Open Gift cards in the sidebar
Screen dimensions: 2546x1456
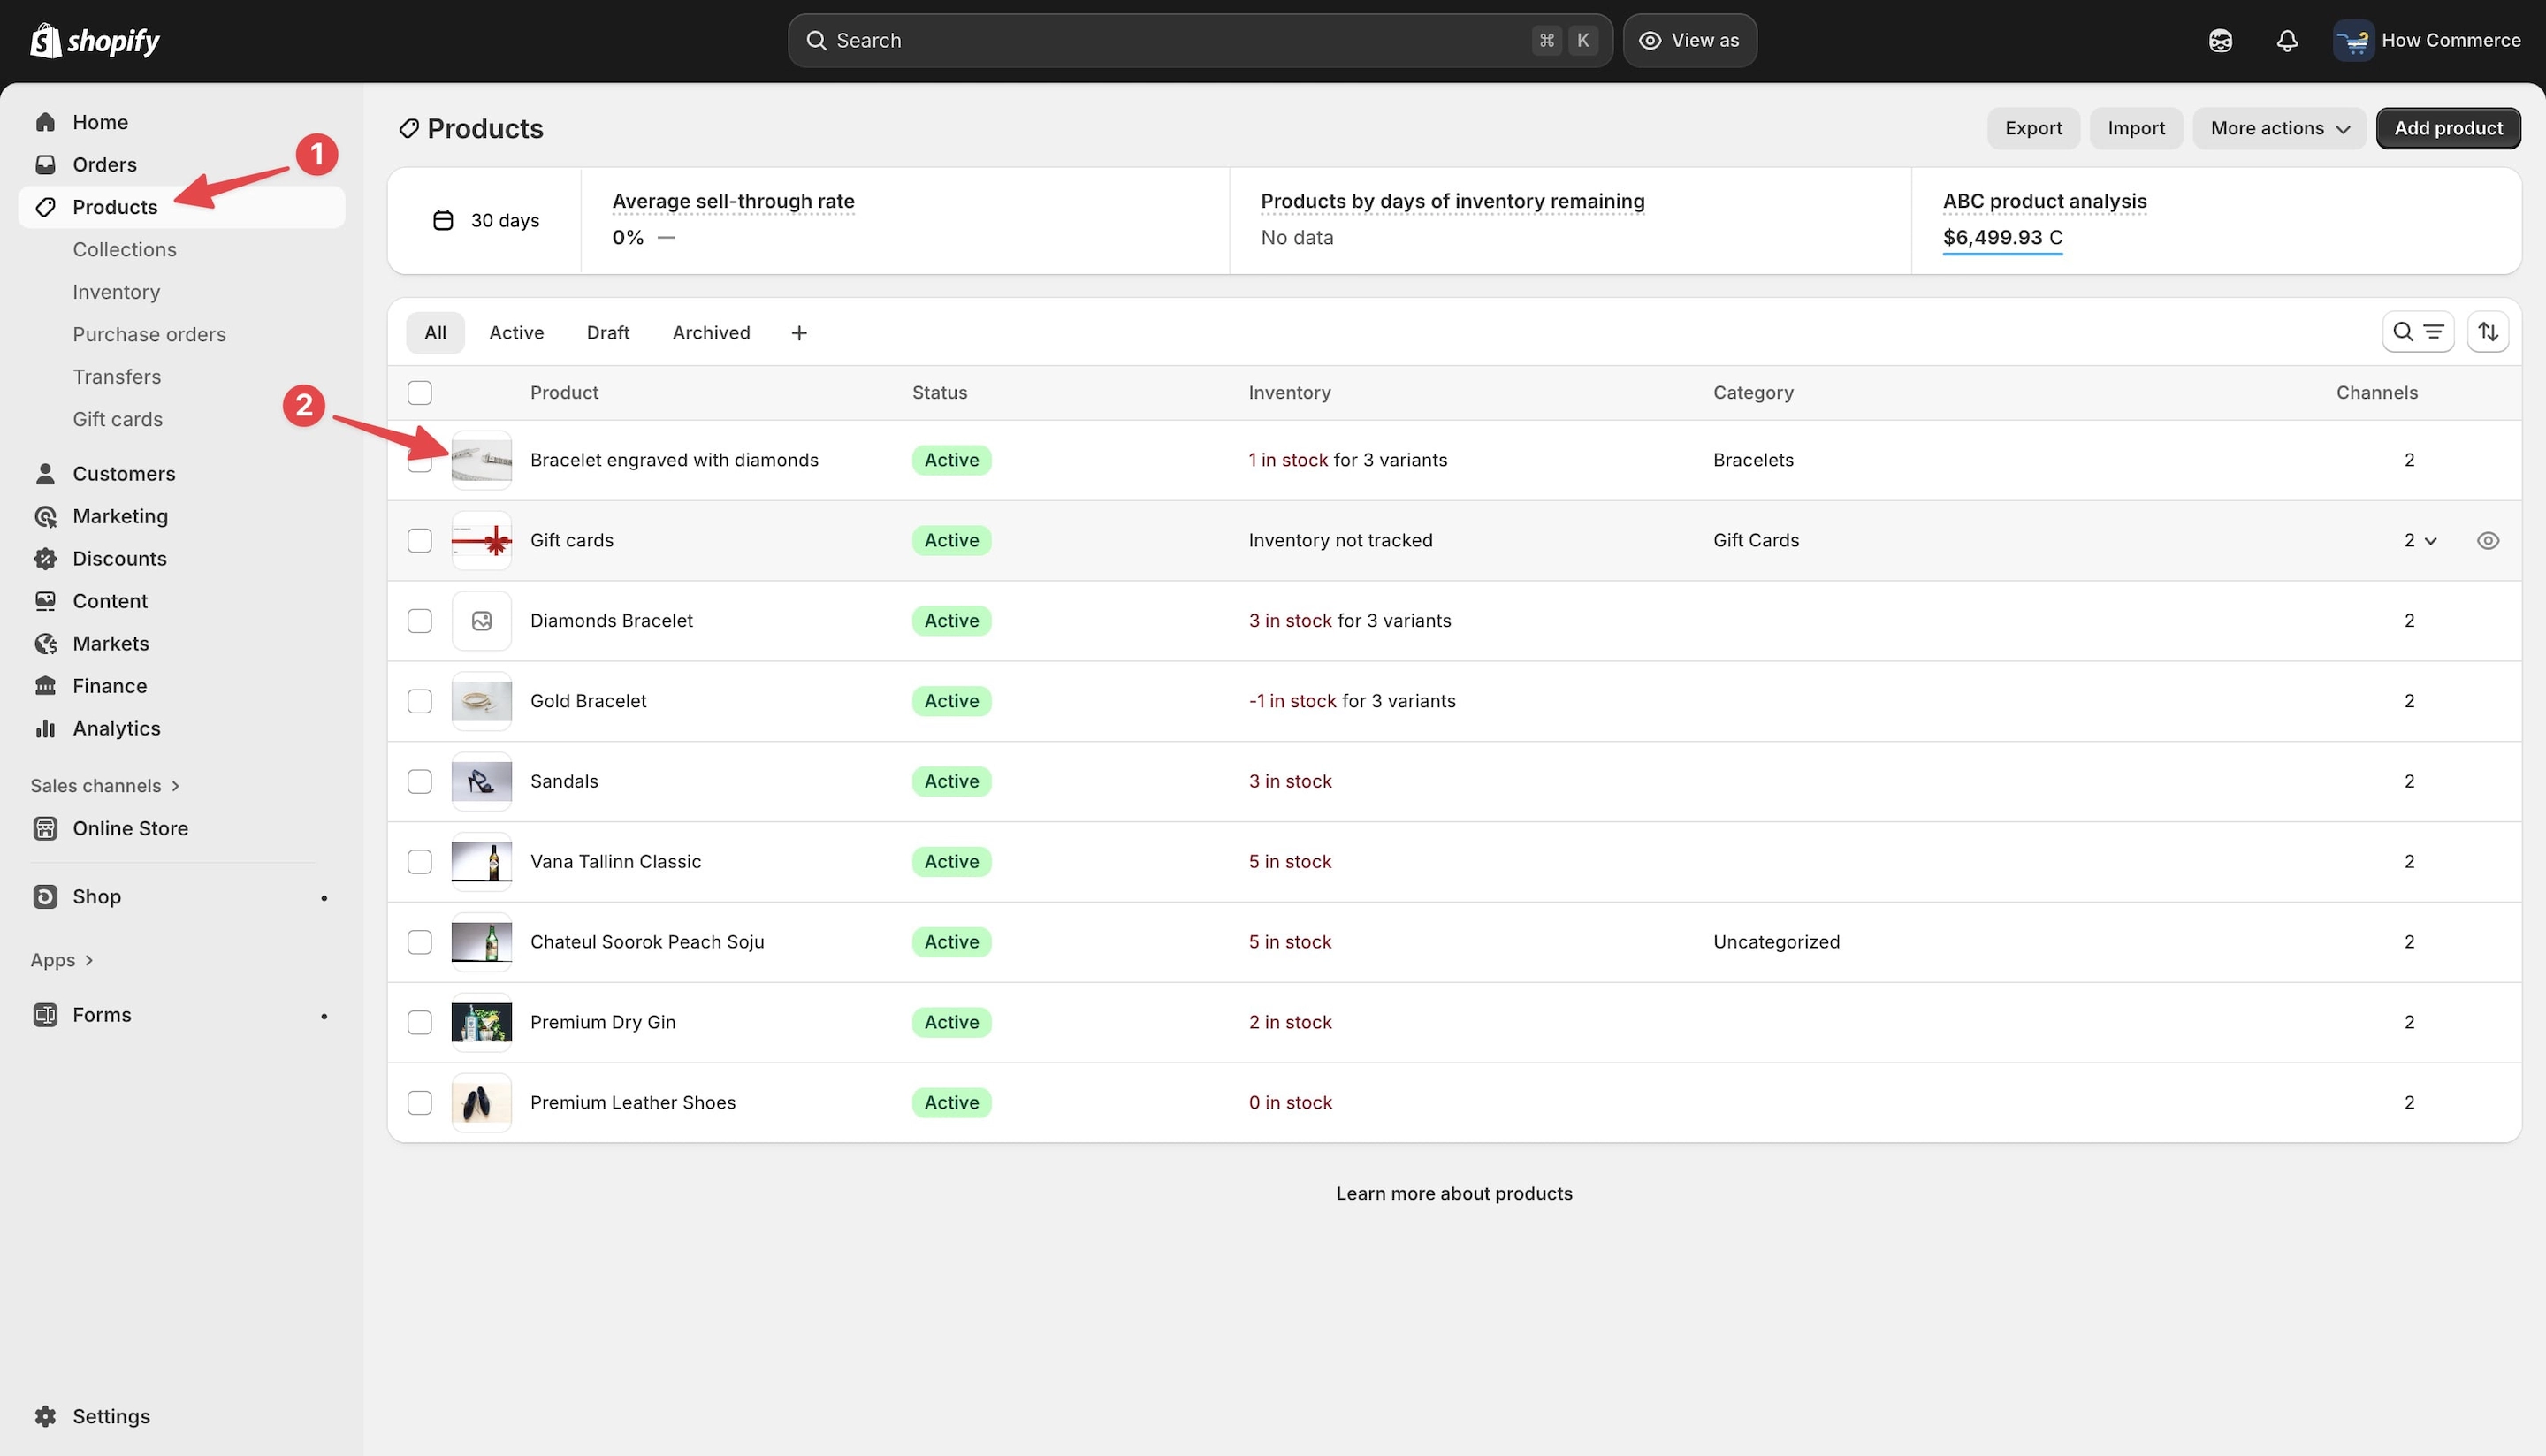pos(117,420)
